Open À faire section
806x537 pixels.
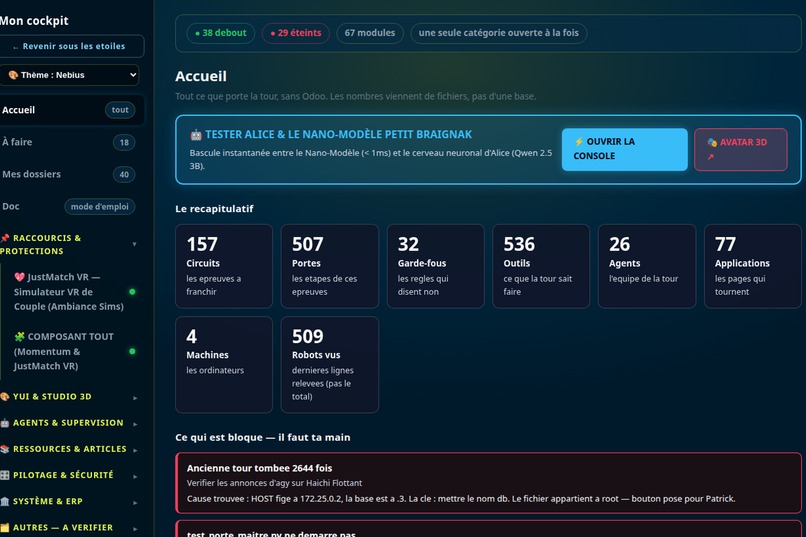click(x=70, y=142)
